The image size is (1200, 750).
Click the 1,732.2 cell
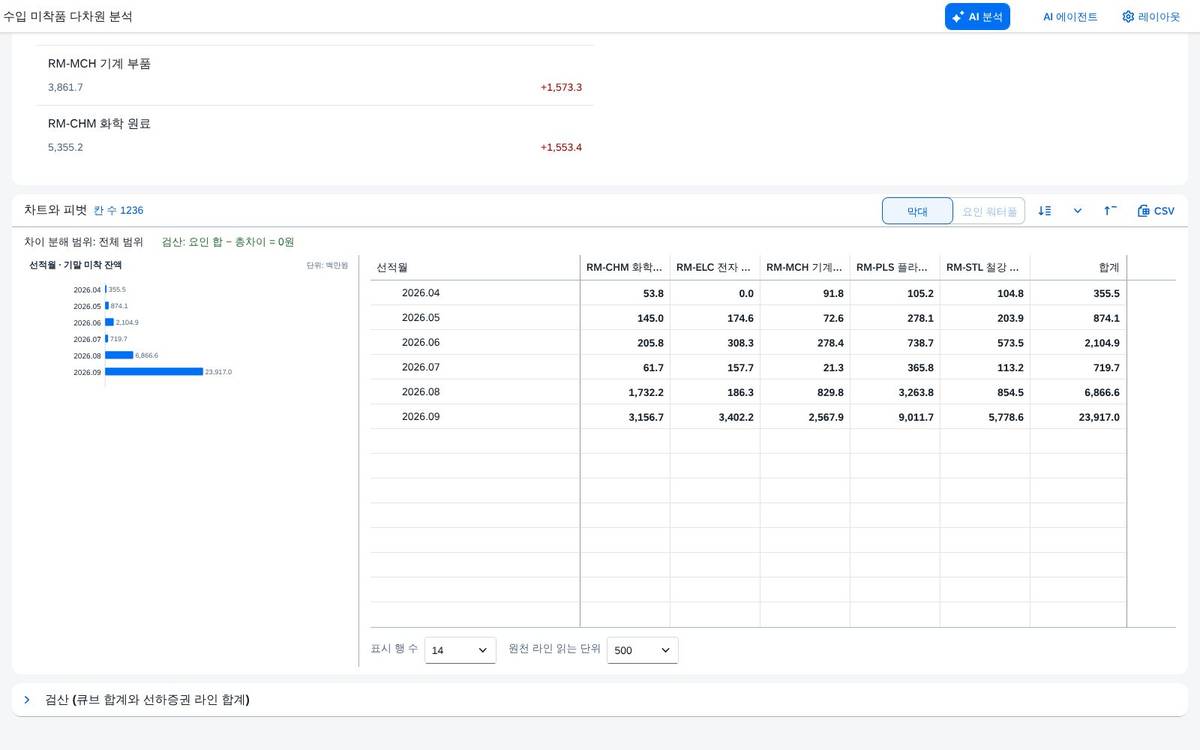pos(625,392)
